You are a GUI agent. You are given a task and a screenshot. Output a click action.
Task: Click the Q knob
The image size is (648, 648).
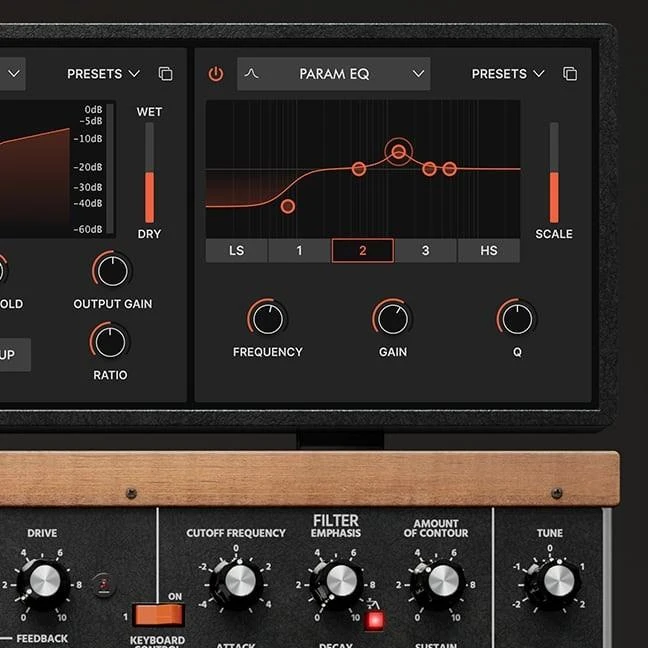coord(517,319)
